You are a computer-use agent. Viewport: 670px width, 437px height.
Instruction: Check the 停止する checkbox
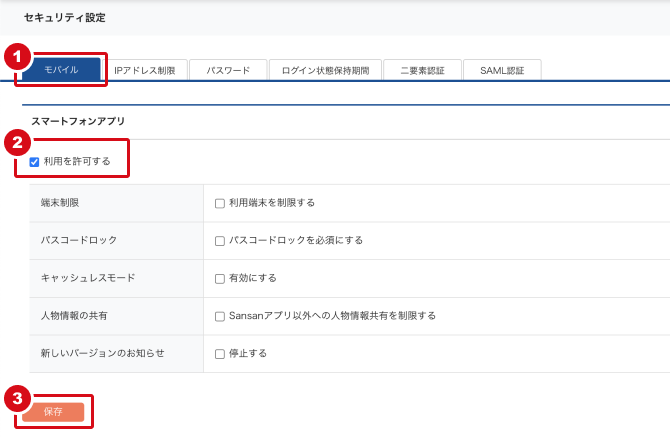[x=220, y=354]
